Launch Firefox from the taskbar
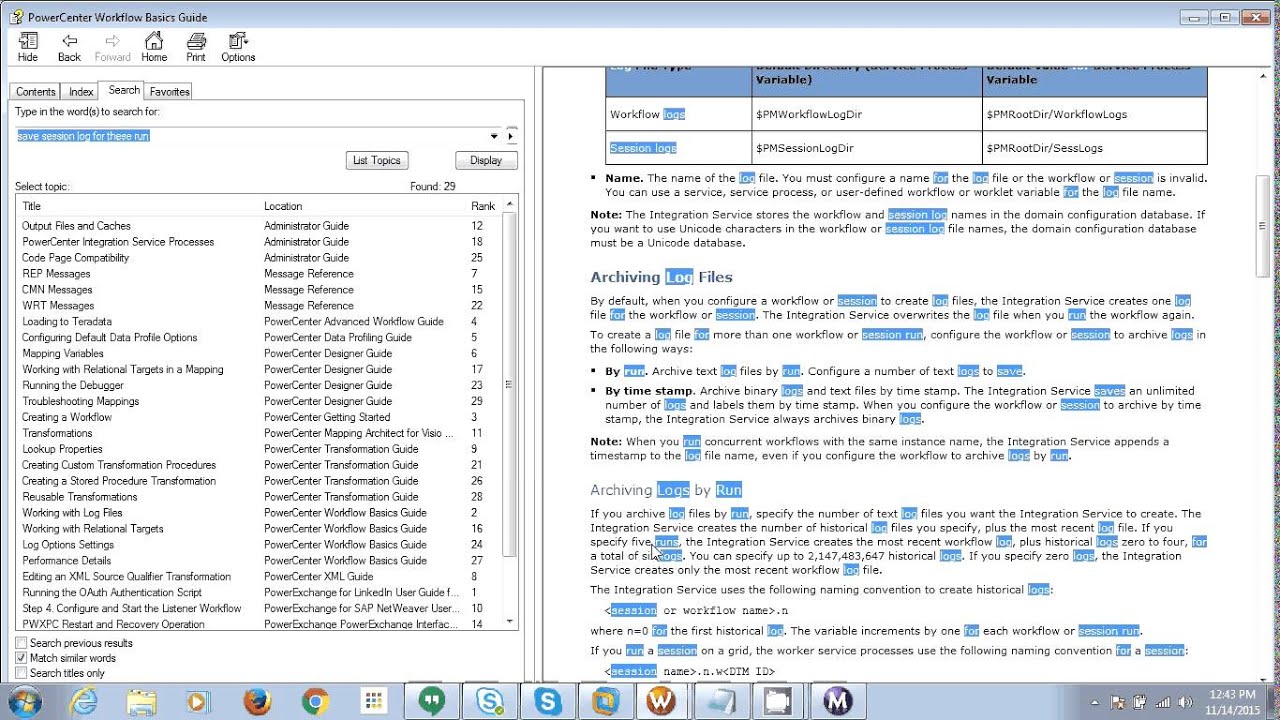The height and width of the screenshot is (720, 1280). click(257, 701)
